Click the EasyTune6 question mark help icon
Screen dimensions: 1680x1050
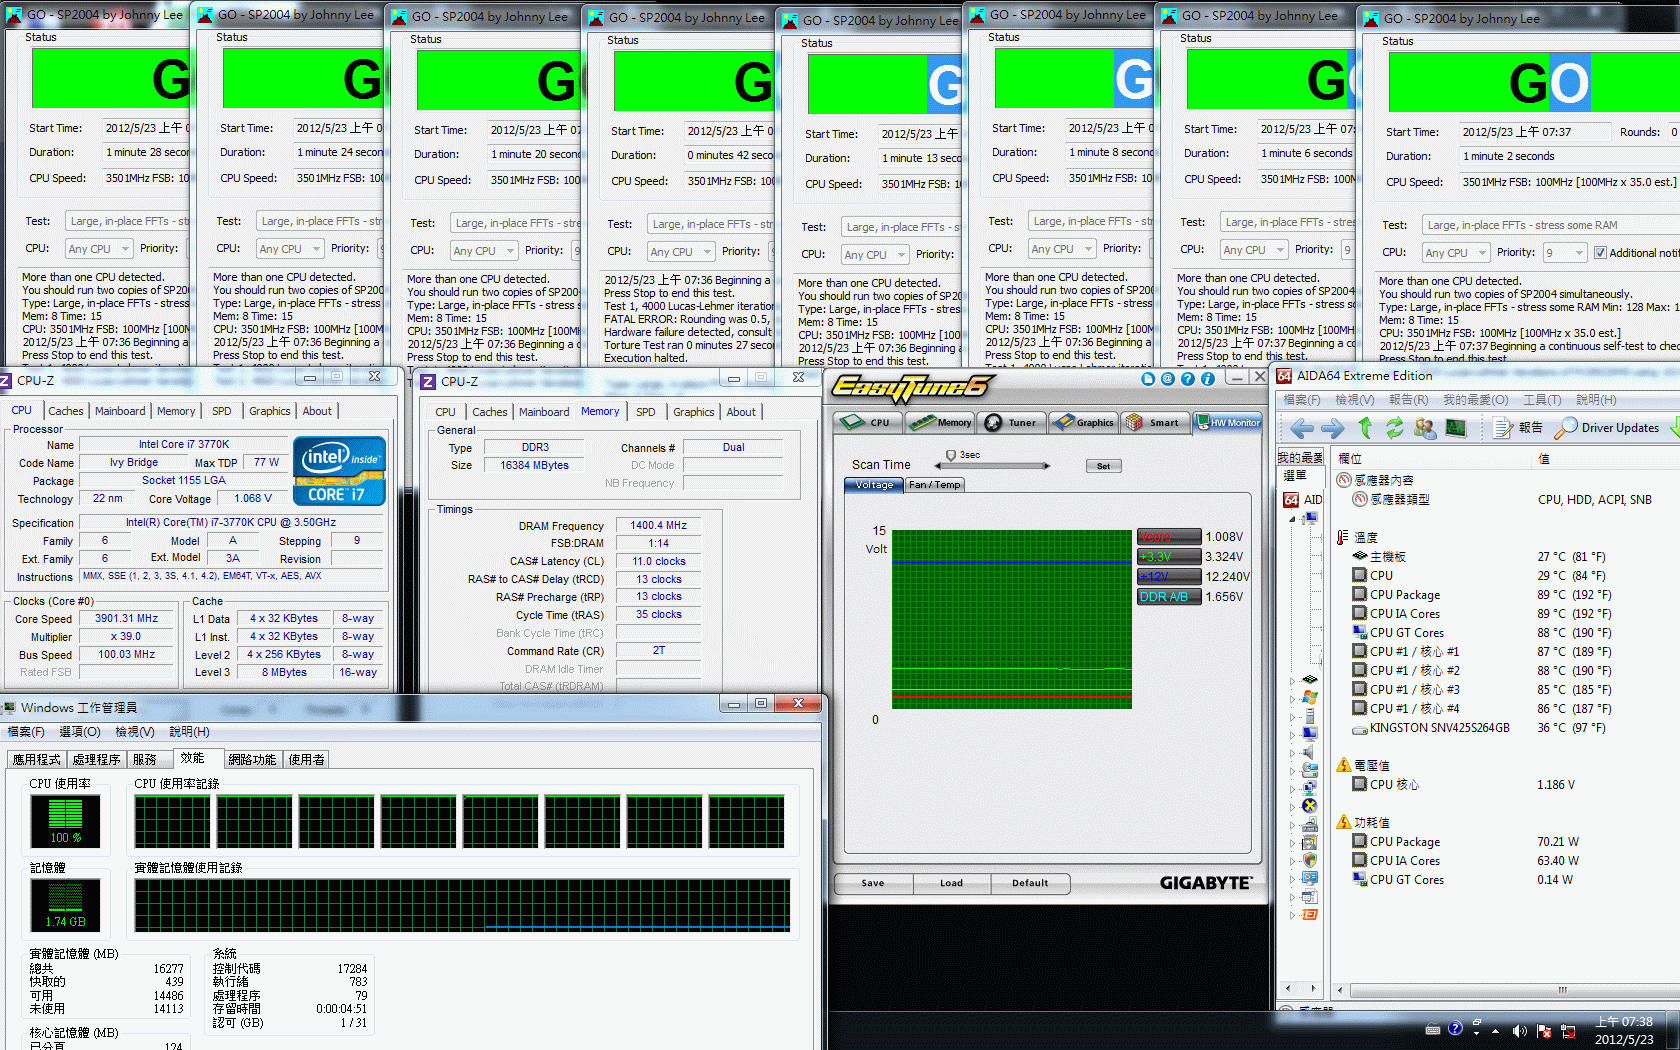(1187, 379)
